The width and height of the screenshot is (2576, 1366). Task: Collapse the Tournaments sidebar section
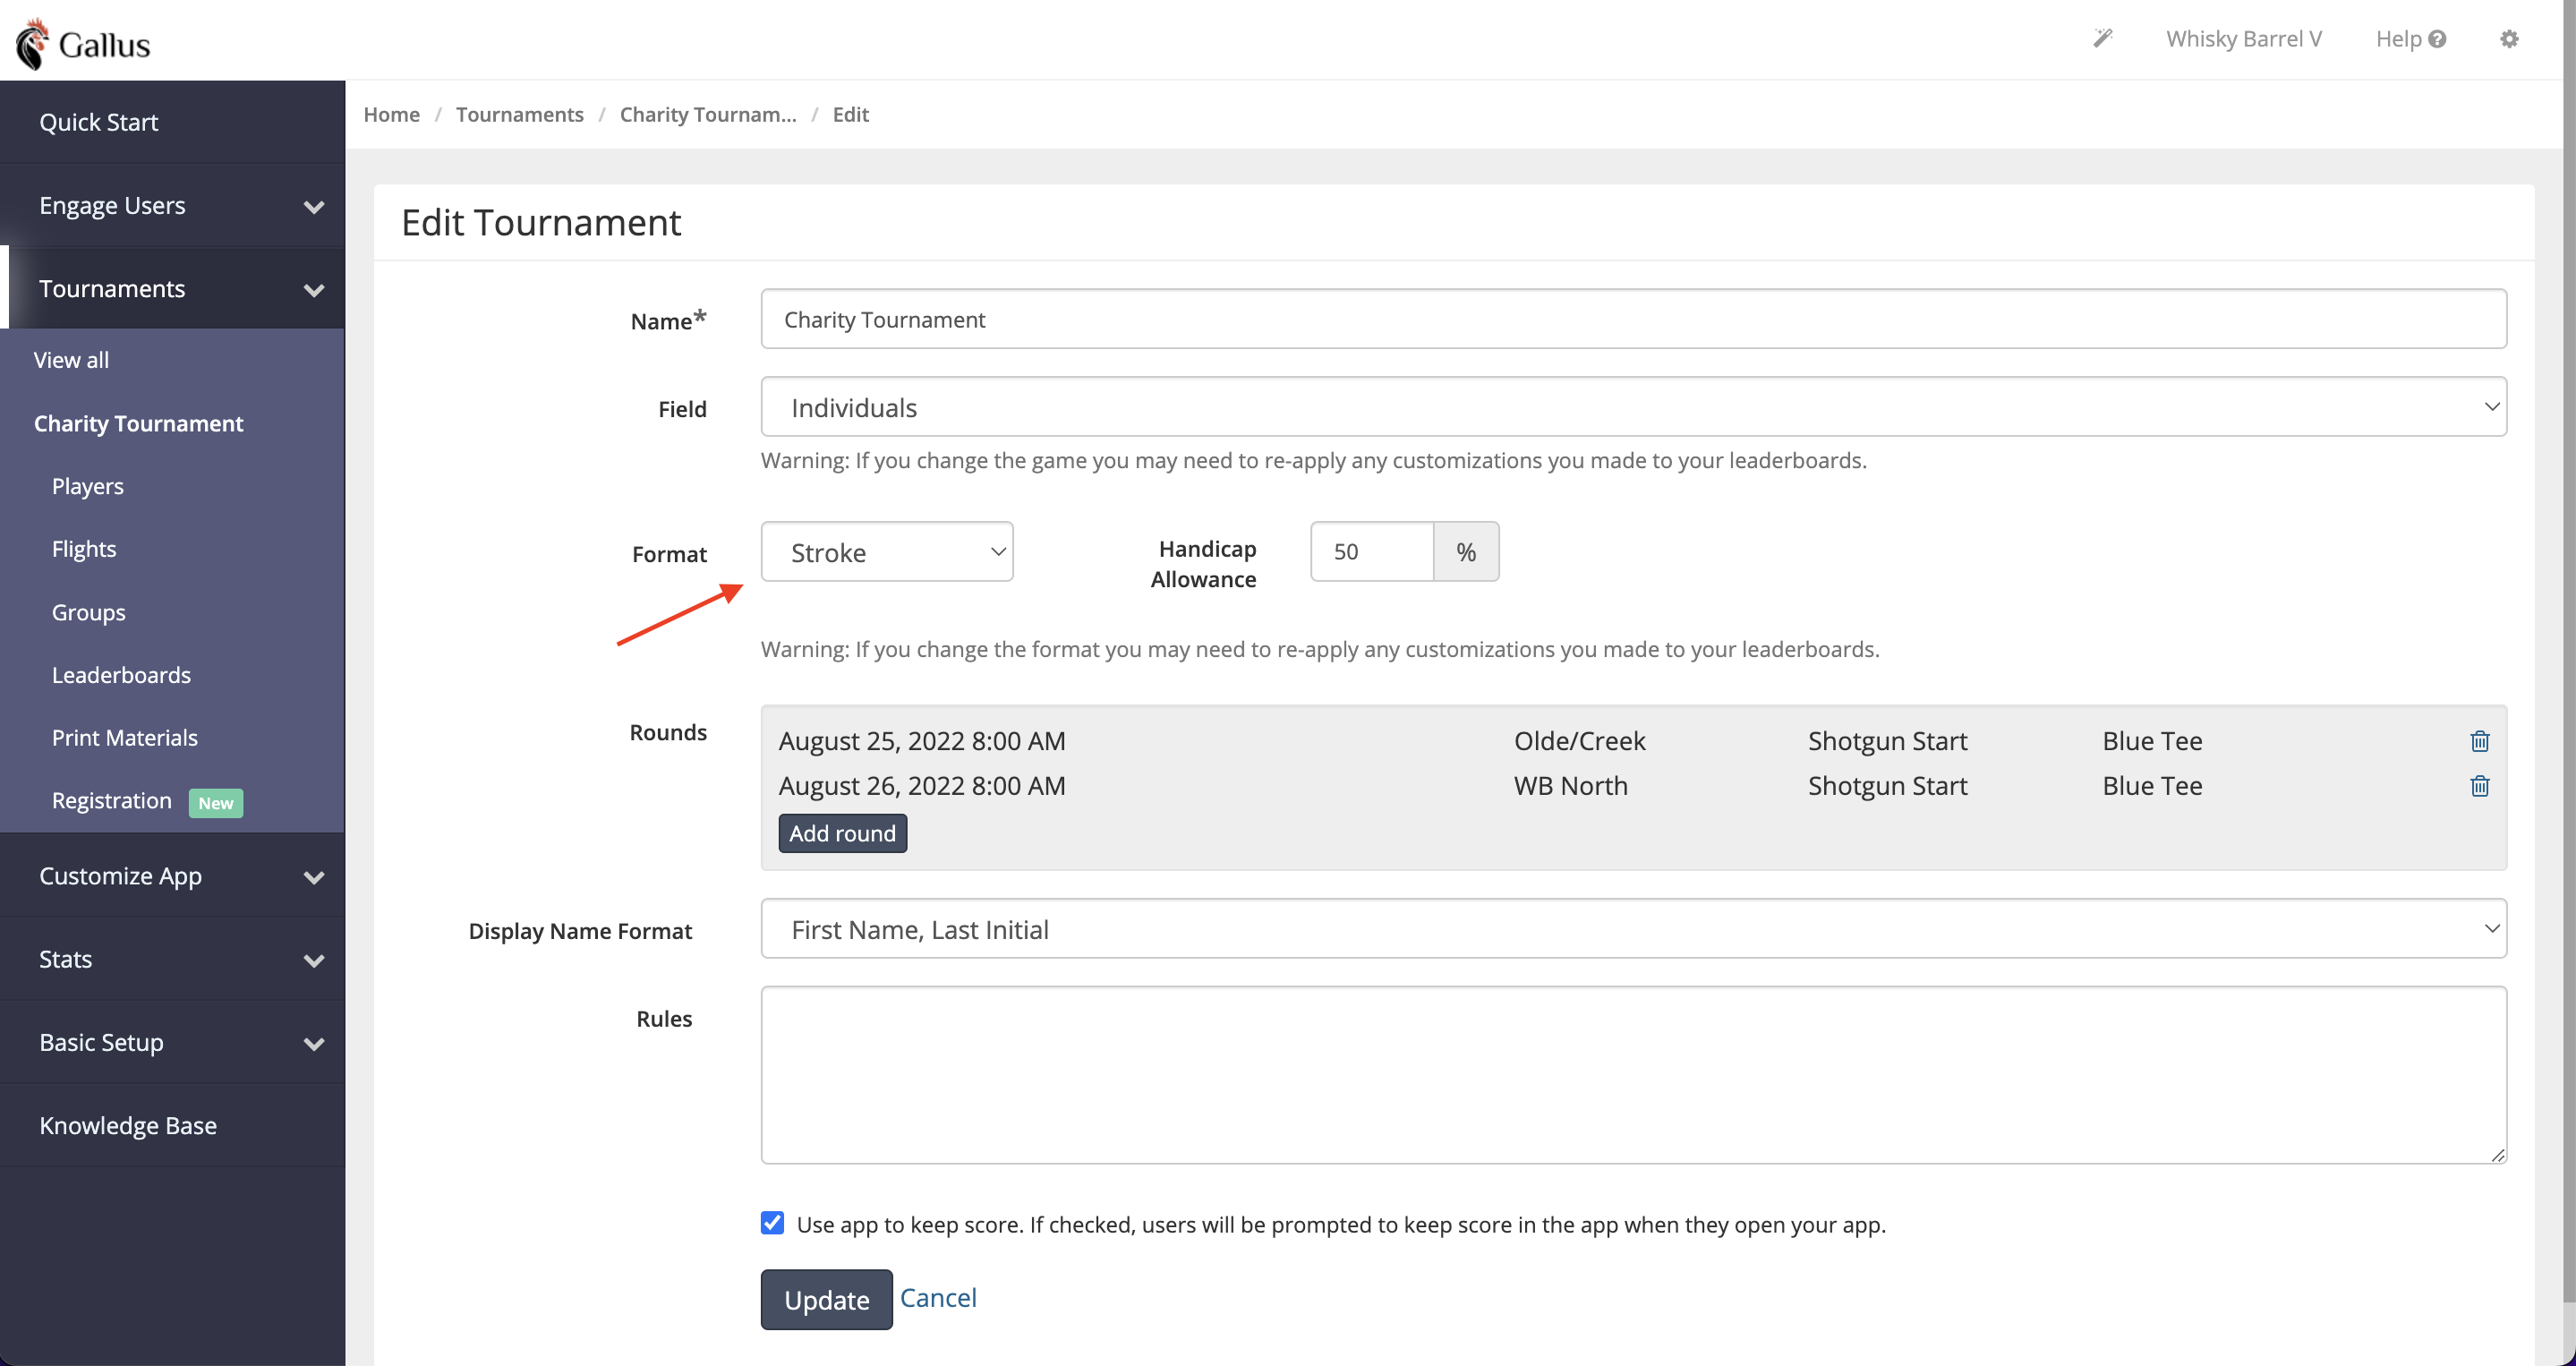[172, 288]
